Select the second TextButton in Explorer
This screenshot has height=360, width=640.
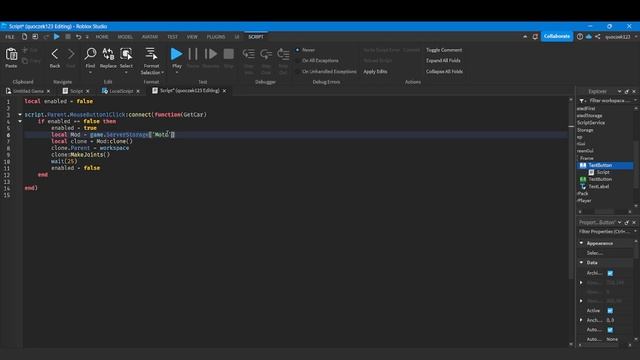tap(600, 179)
